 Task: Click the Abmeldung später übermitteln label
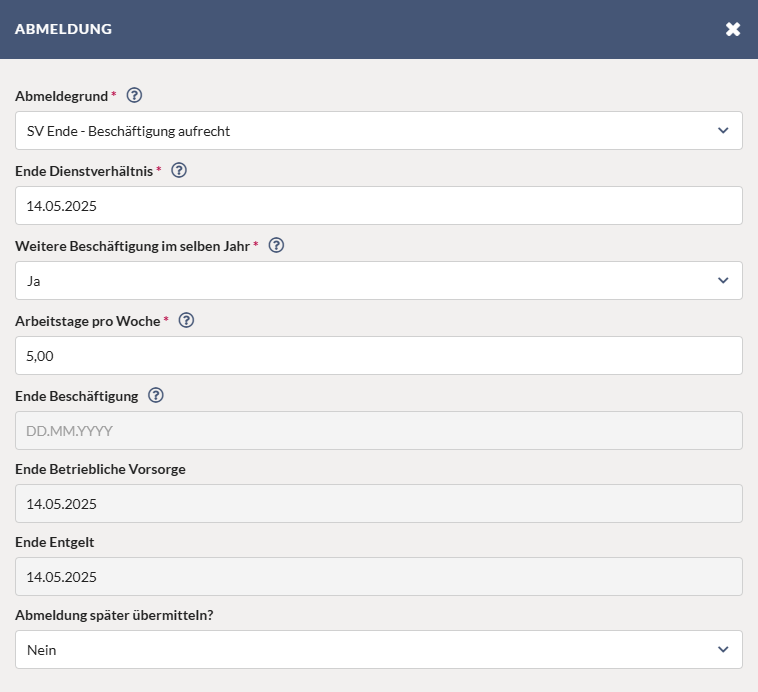pyautogui.click(x=114, y=615)
